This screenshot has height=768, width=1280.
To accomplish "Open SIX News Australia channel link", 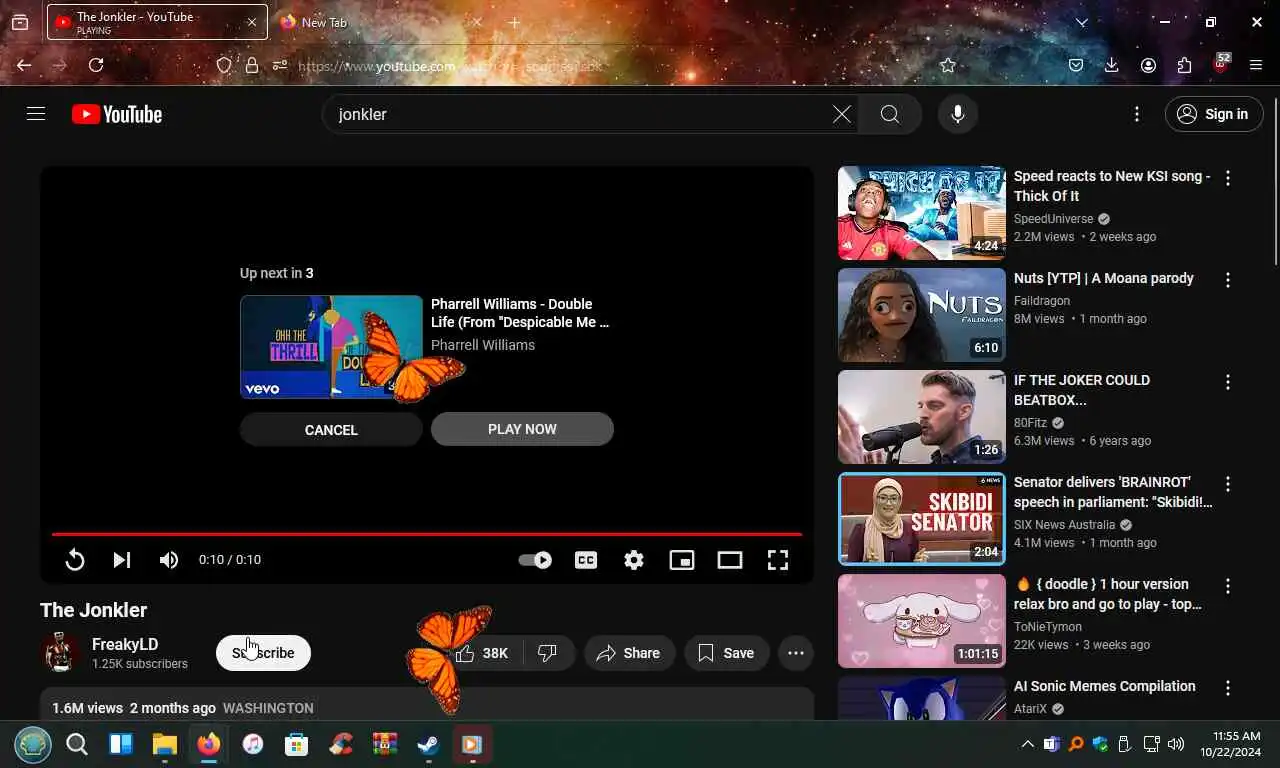I will click(1064, 525).
